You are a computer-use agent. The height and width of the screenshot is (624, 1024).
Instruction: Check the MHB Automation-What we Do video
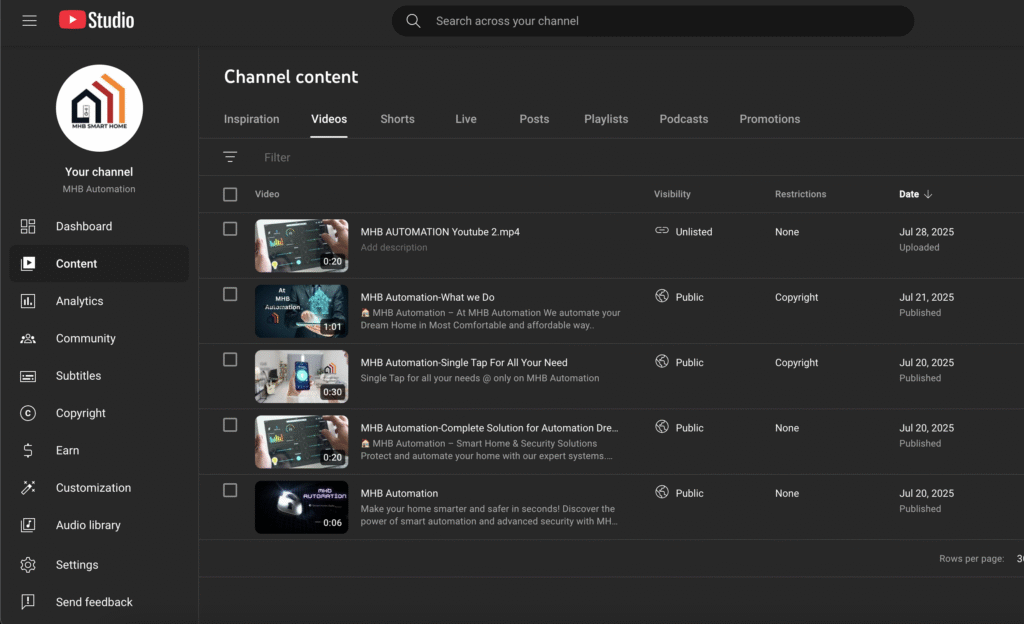230,294
